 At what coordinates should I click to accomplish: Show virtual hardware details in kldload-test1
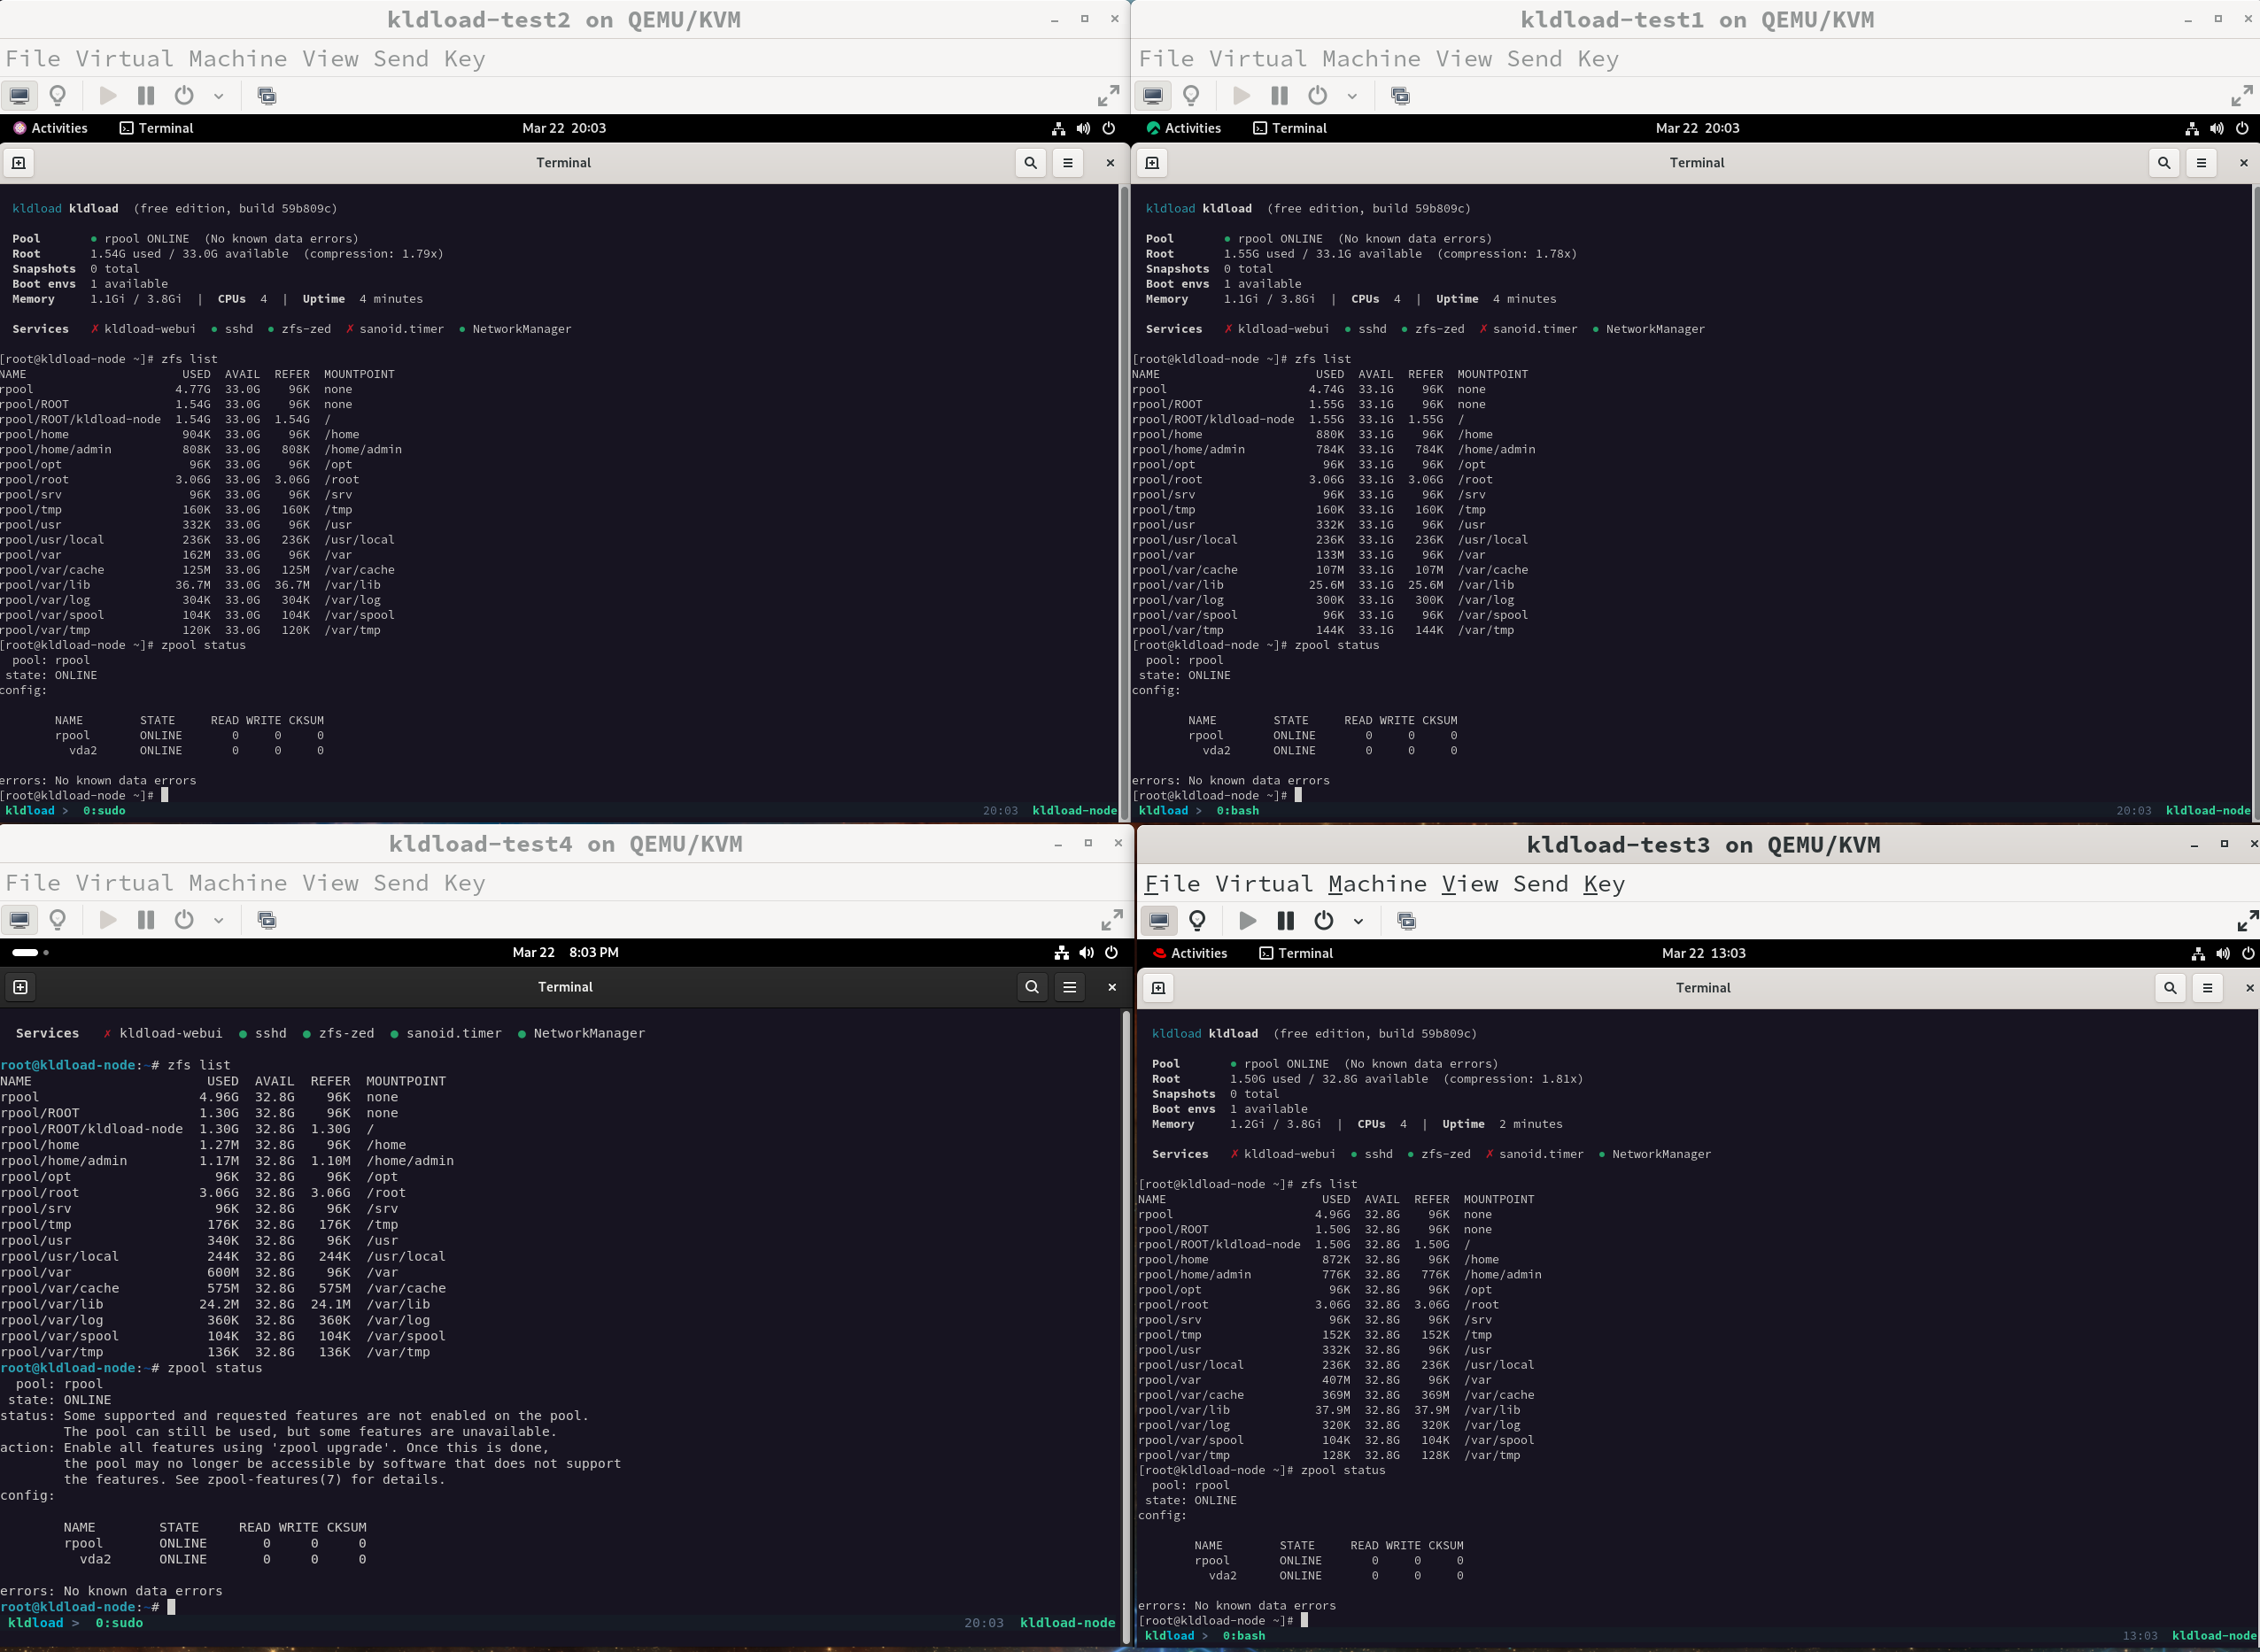pyautogui.click(x=1191, y=96)
